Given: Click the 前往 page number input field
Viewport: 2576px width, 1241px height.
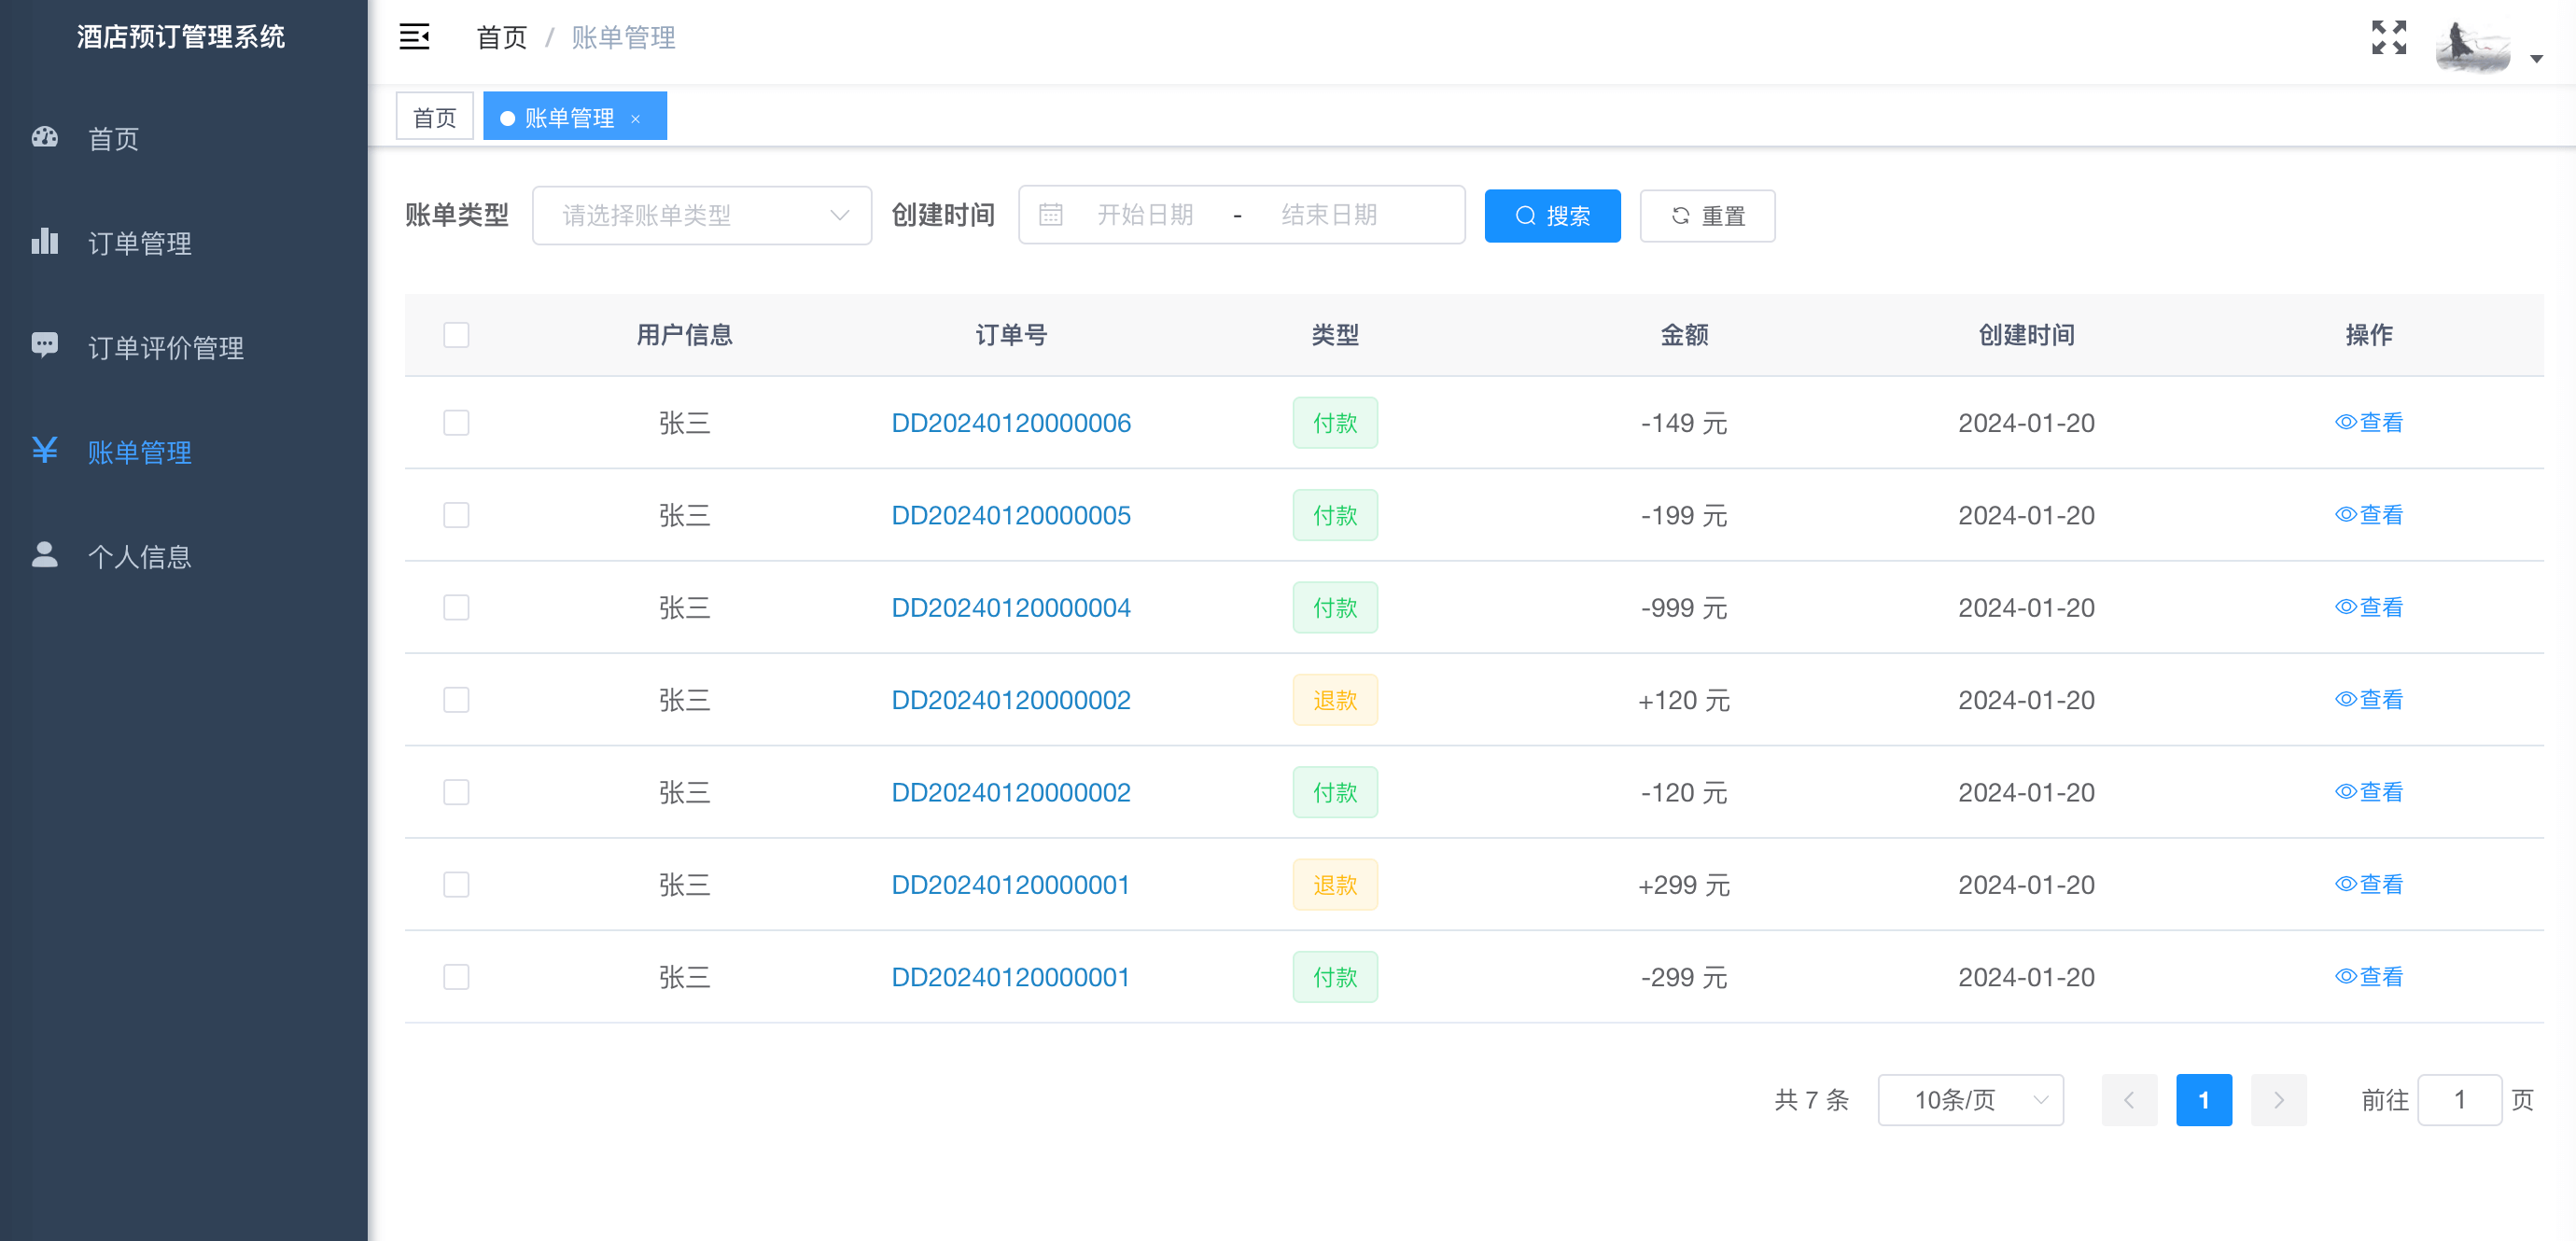Looking at the screenshot, I should [x=2462, y=1100].
